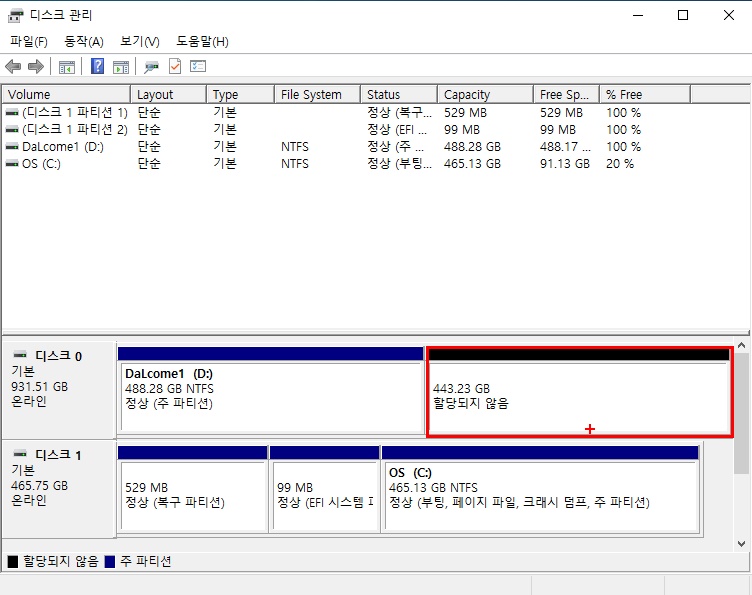Click the 488.28 GB capacity cell
The width and height of the screenshot is (752, 595).
[472, 147]
